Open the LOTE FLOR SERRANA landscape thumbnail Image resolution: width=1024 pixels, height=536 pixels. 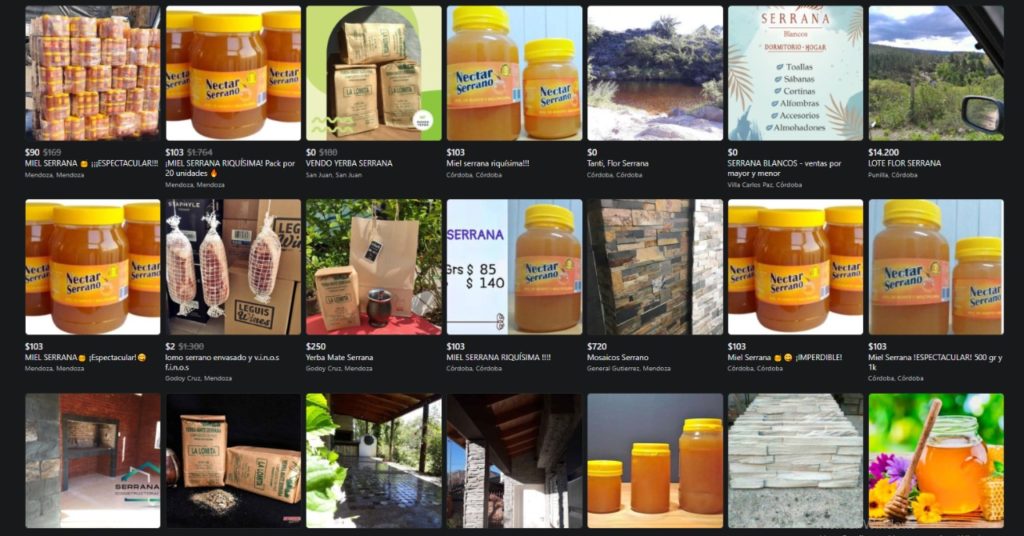click(936, 73)
